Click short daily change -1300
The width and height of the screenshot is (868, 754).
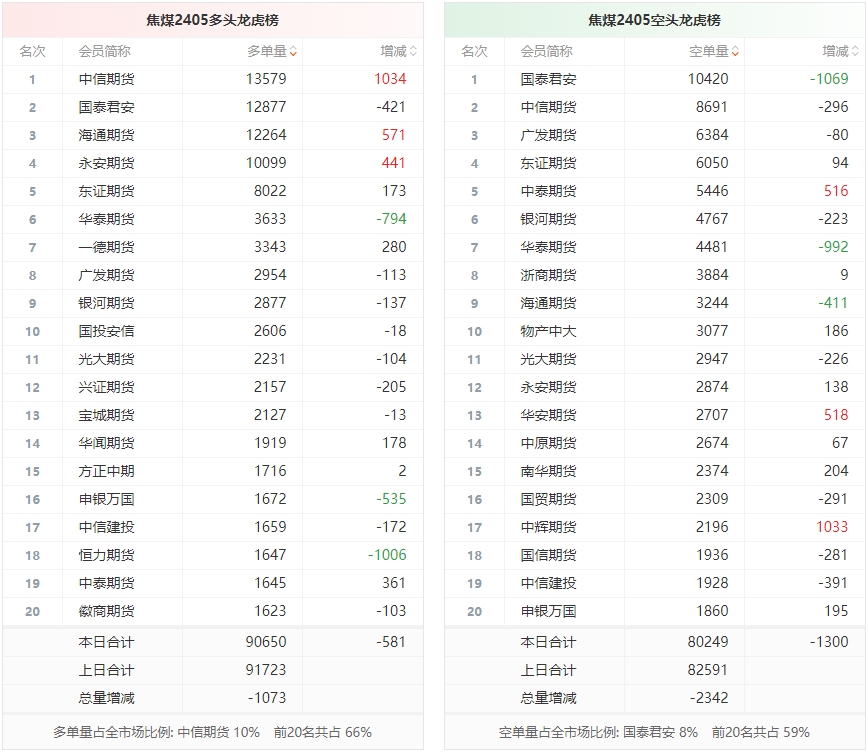coord(829,642)
